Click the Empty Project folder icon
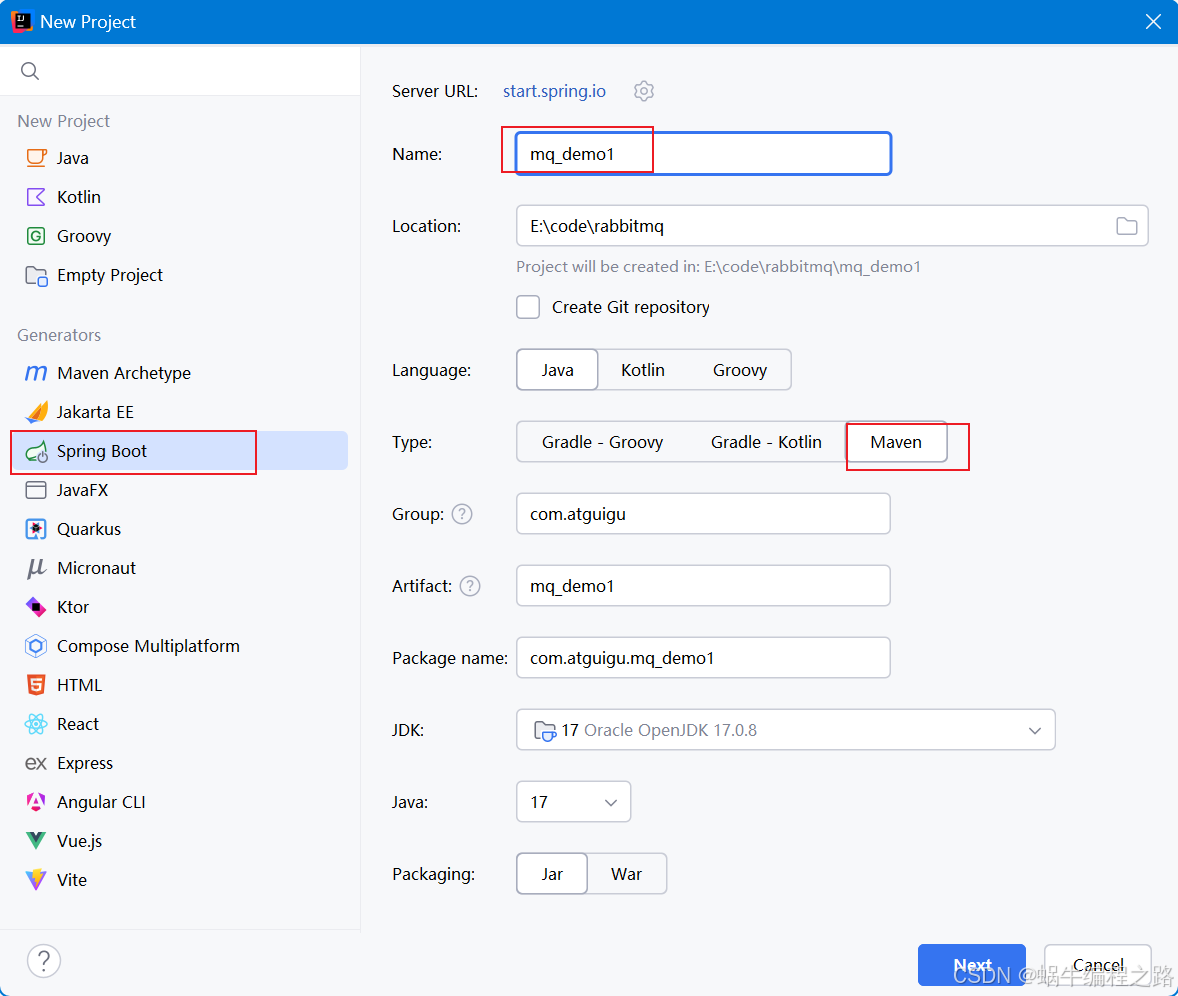Viewport: 1178px width, 996px height. [36, 276]
